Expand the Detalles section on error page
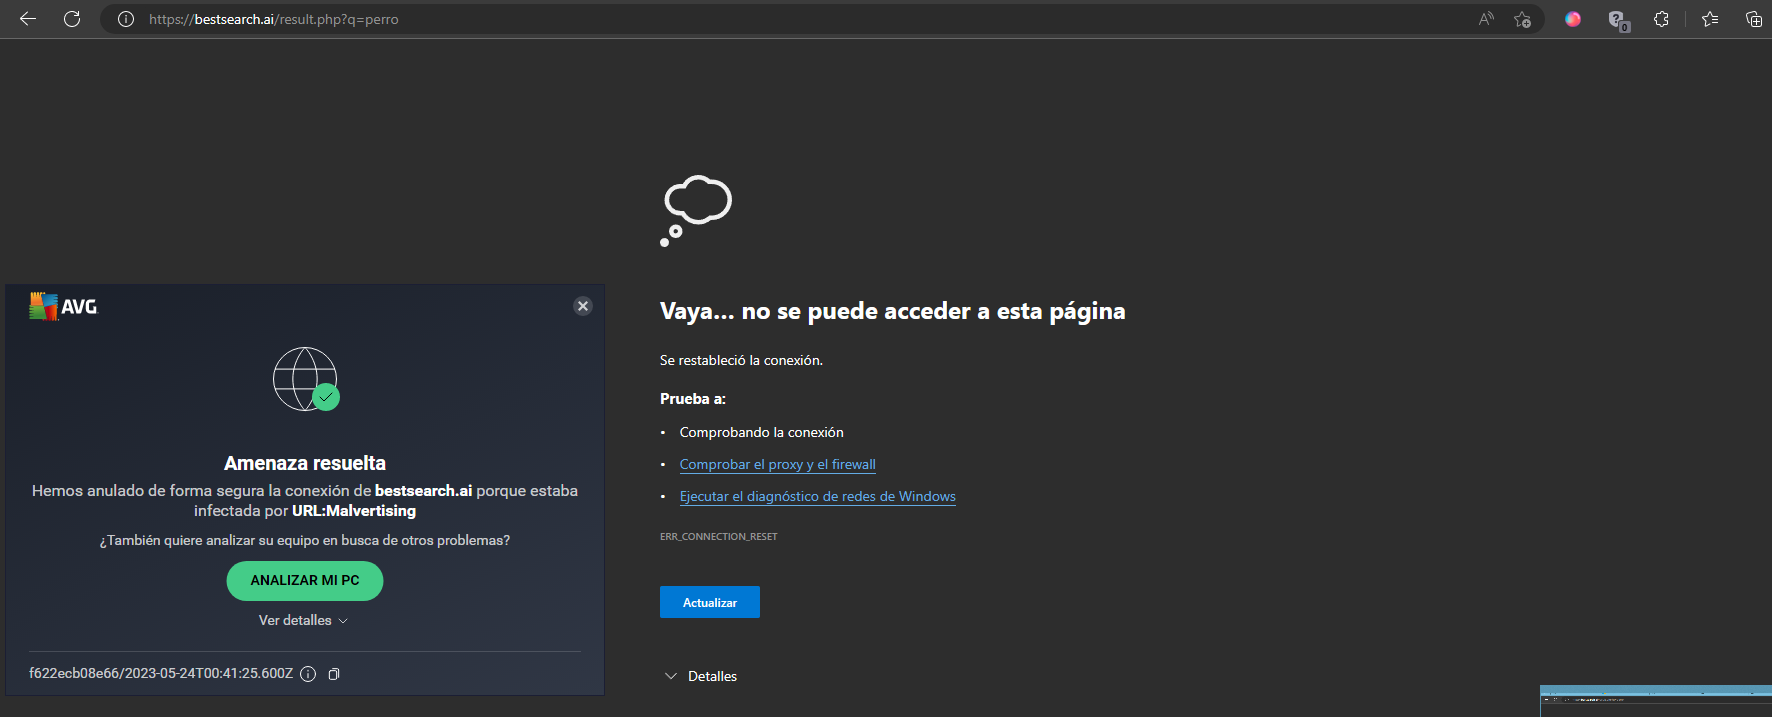 [701, 676]
